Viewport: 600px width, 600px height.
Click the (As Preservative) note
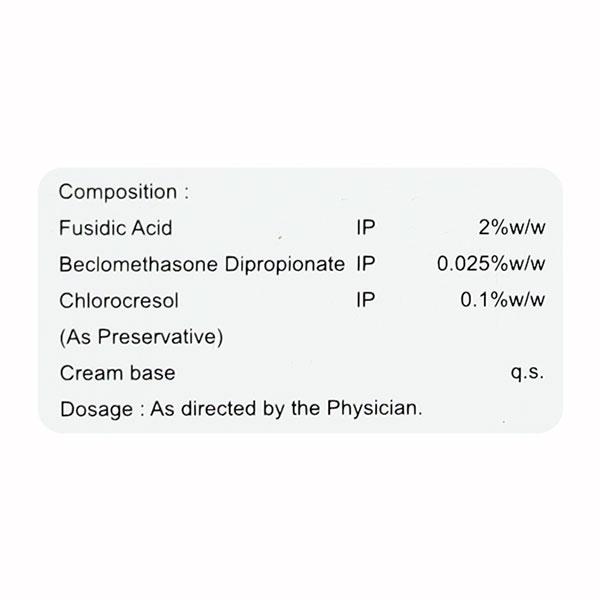[x=141, y=337]
